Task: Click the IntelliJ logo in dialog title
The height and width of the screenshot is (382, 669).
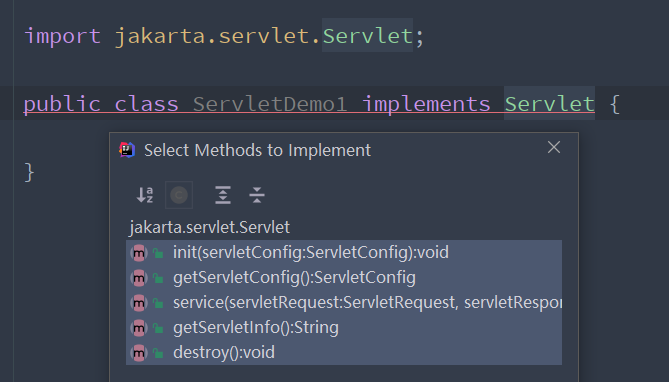Action: 127,150
